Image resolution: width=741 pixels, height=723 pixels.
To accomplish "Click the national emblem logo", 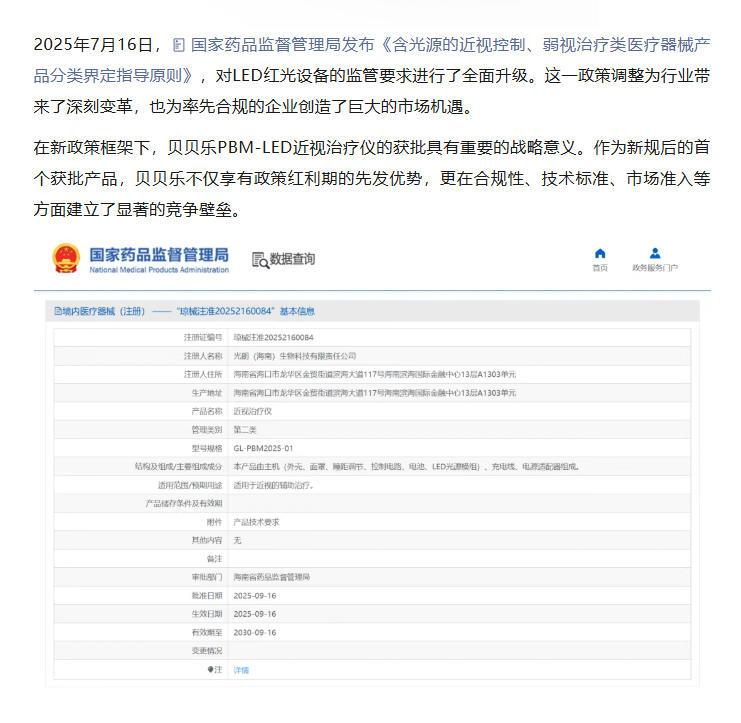I will [66, 259].
